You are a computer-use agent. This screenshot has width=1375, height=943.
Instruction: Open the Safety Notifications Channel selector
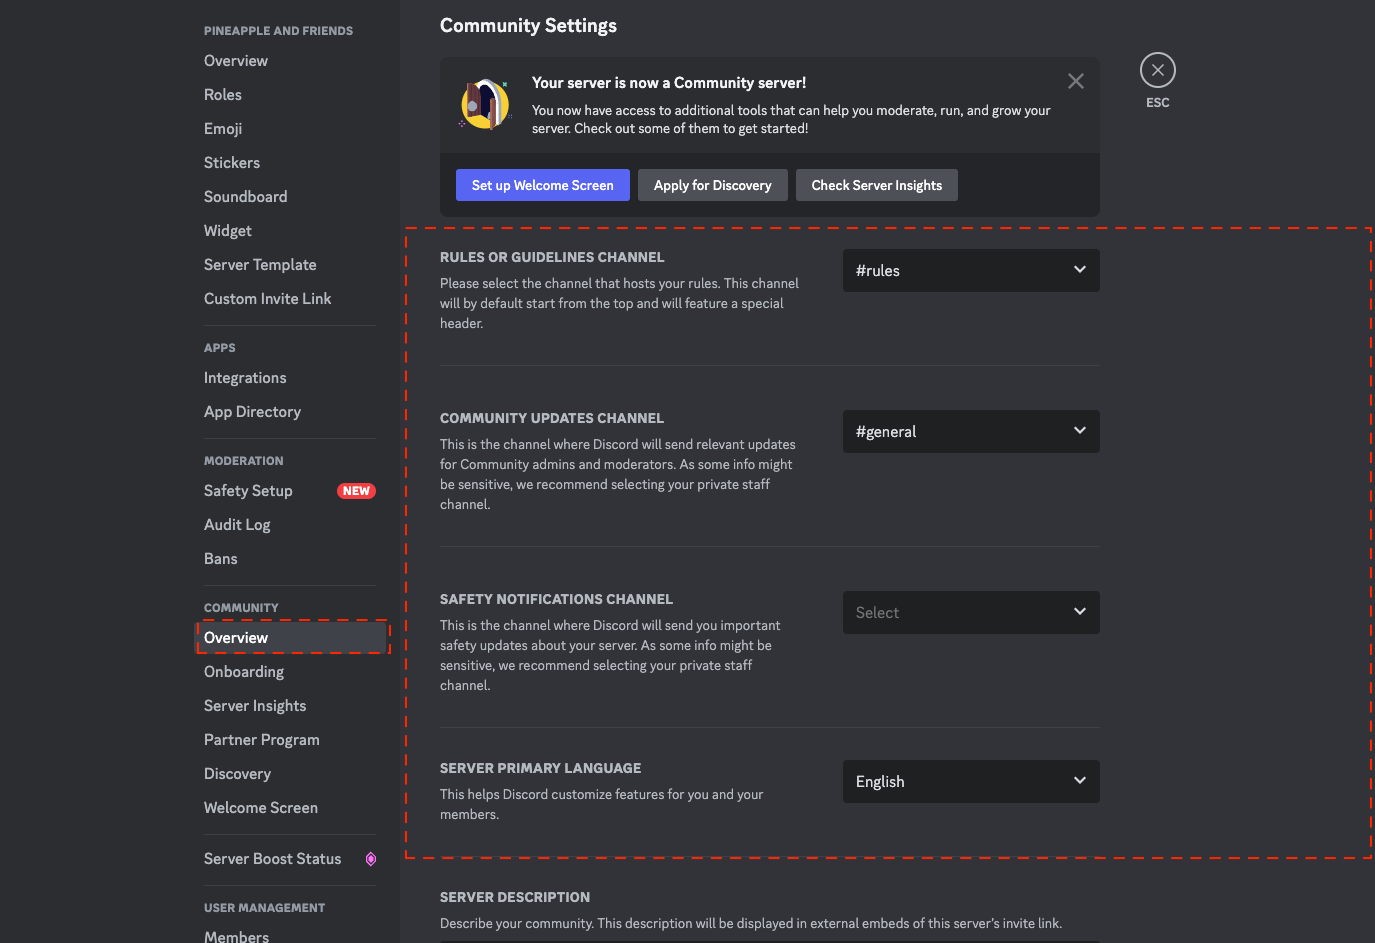(969, 612)
